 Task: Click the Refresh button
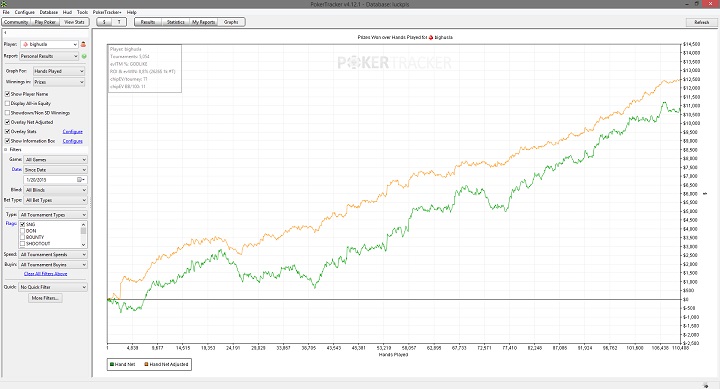pos(701,22)
